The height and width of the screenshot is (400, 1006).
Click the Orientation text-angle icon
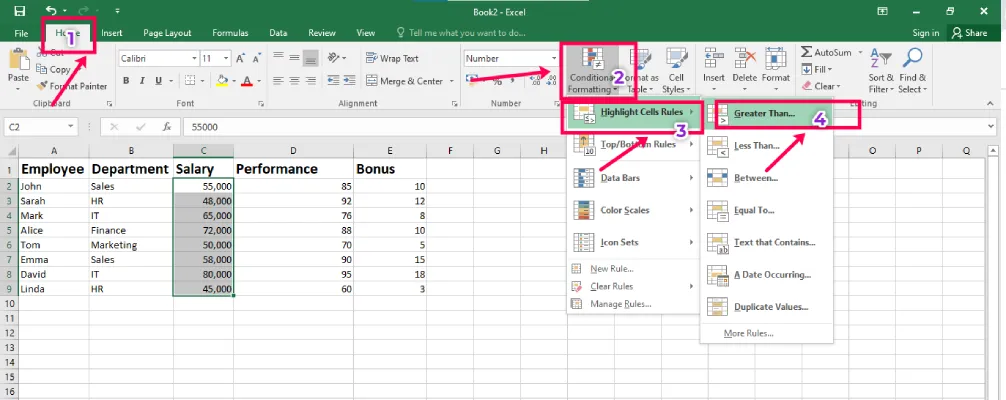point(334,58)
